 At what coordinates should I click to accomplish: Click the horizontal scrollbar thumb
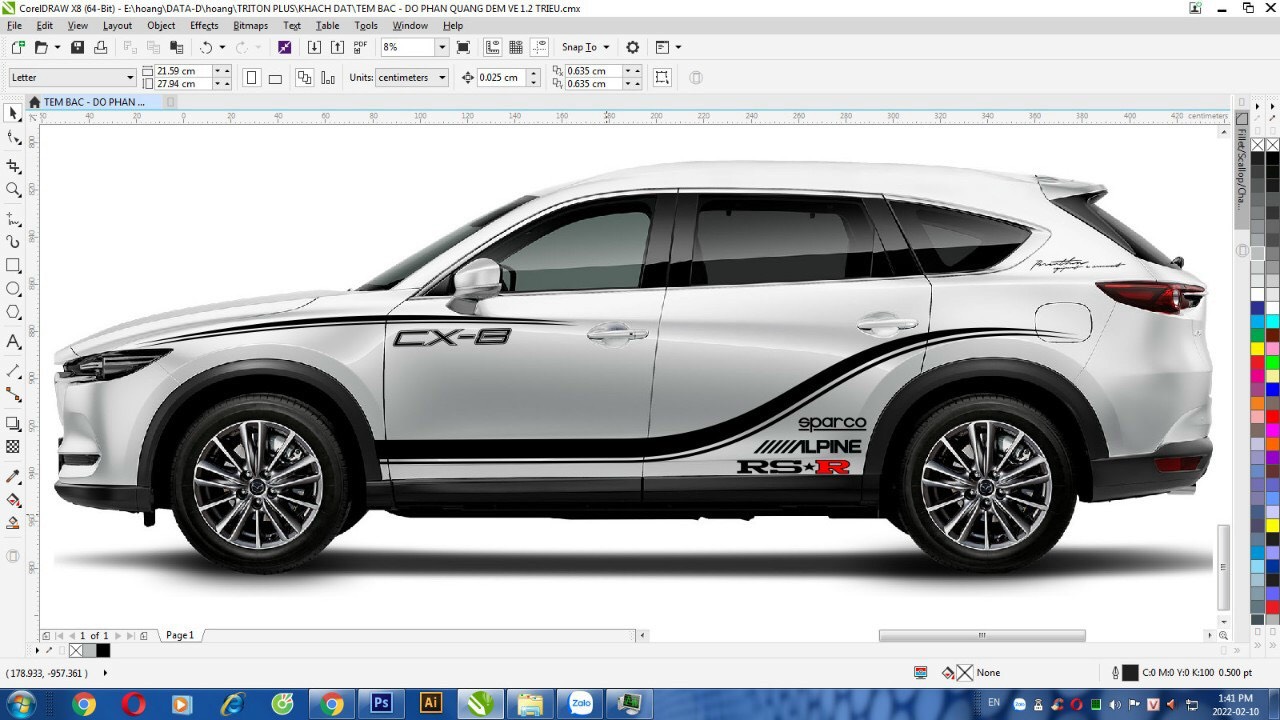(x=982, y=635)
